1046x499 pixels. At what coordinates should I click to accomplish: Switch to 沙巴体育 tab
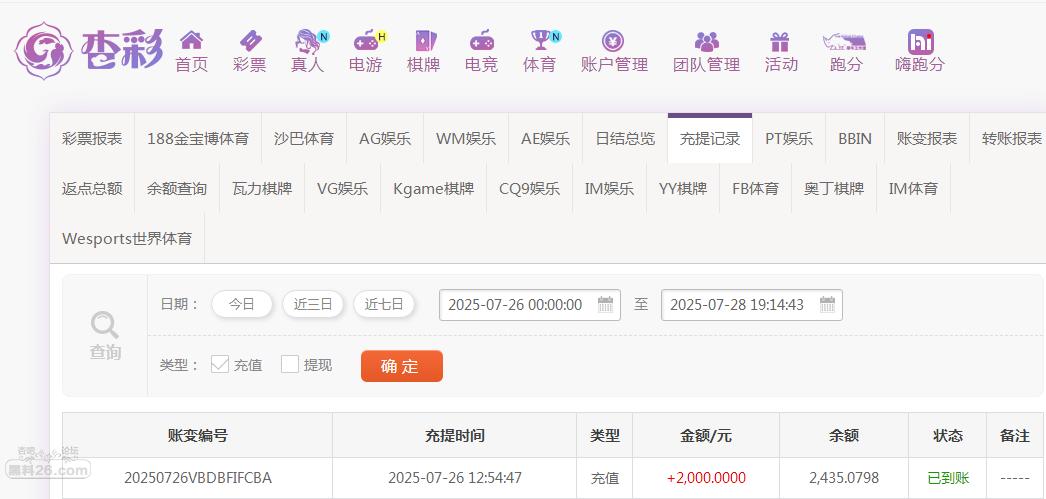coord(304,139)
